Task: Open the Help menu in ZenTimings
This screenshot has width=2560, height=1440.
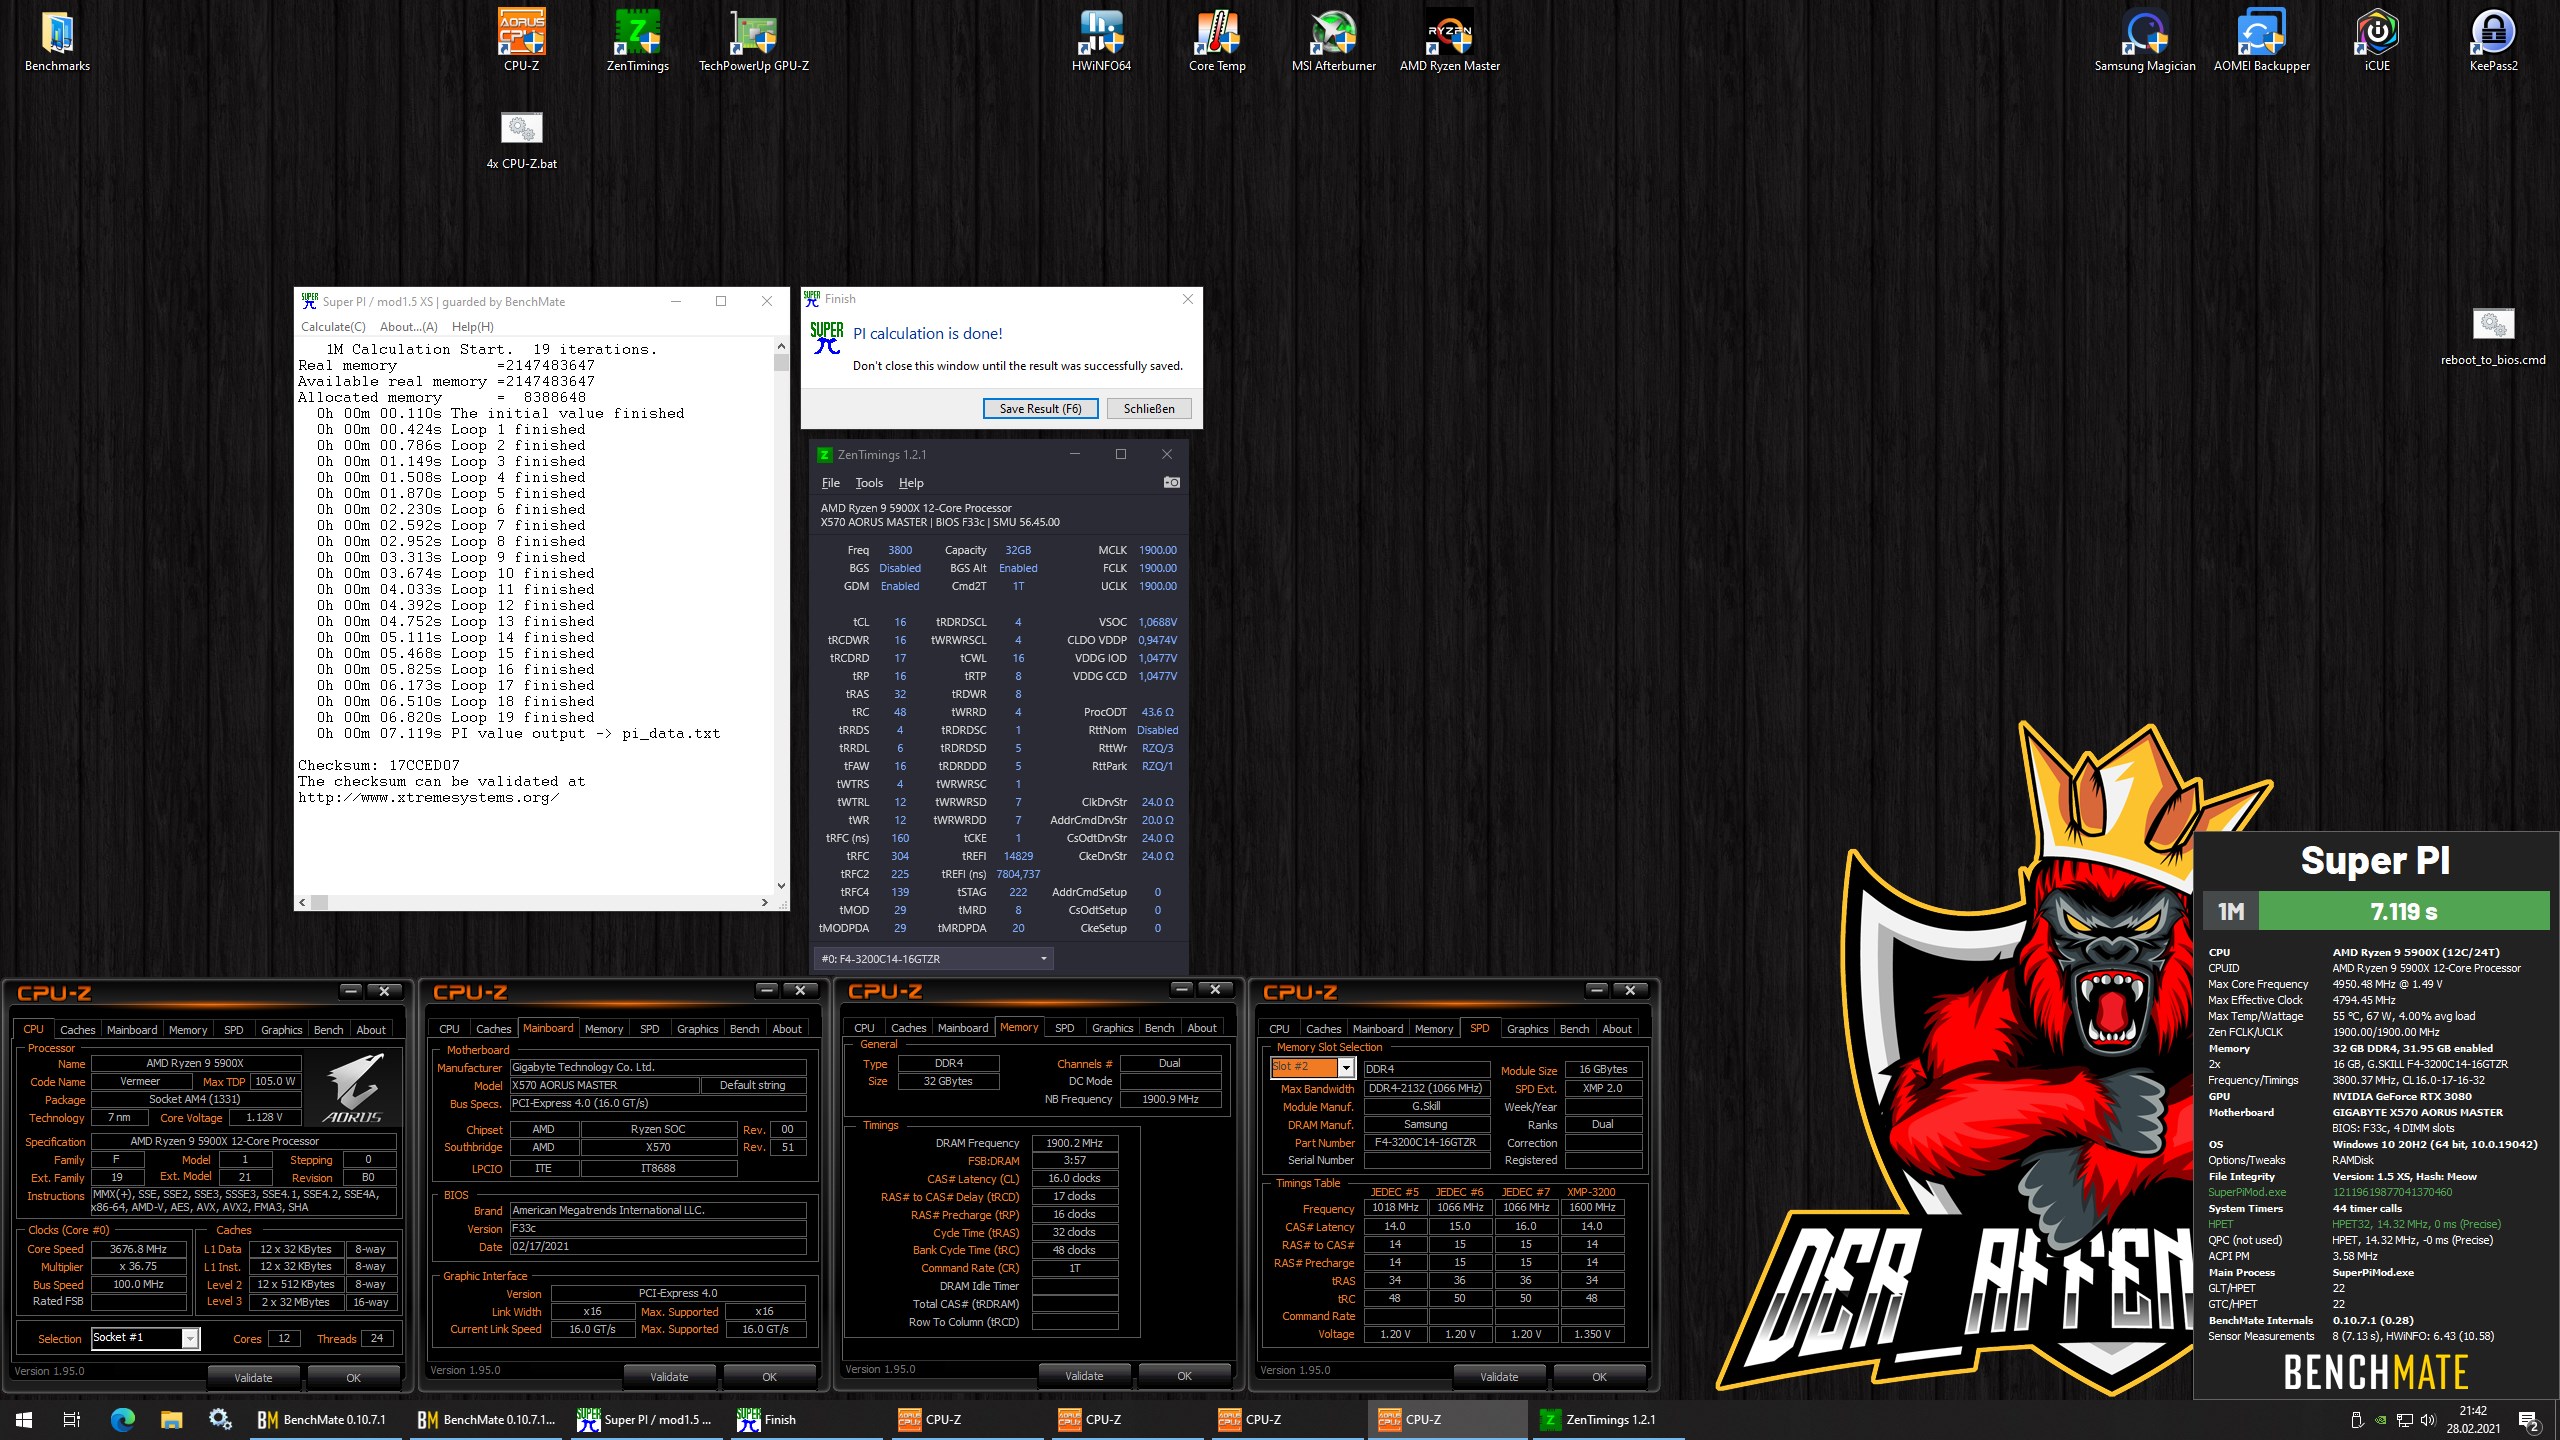Action: (910, 482)
